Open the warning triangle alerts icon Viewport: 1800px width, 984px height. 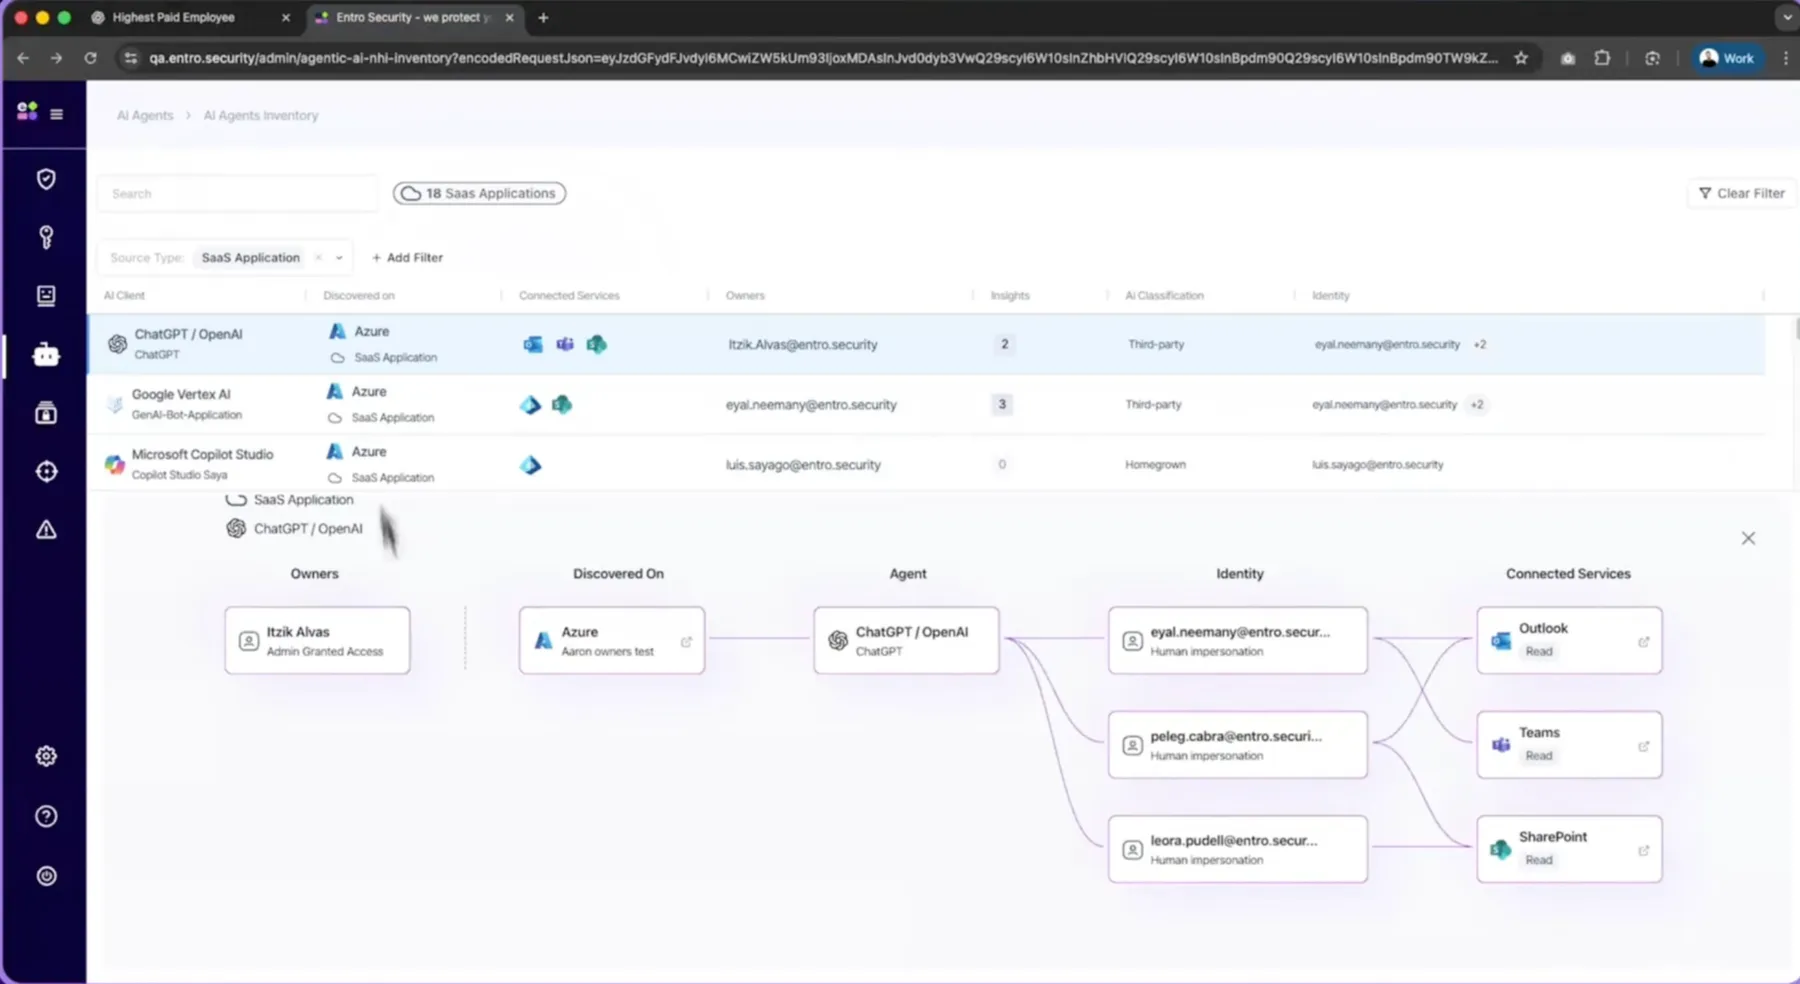(46, 530)
